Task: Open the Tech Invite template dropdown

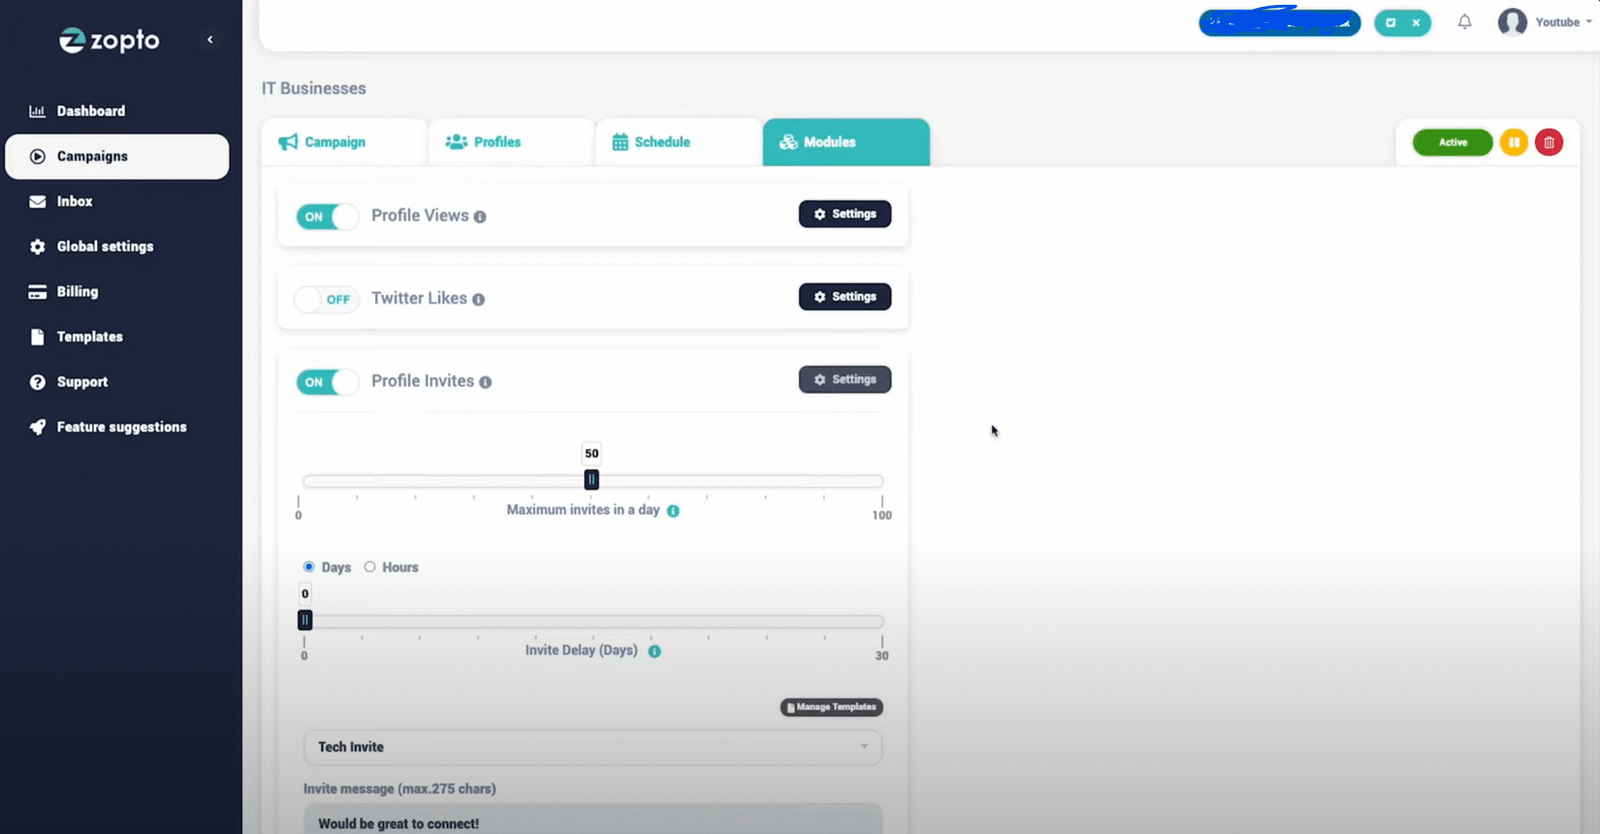Action: [x=592, y=747]
